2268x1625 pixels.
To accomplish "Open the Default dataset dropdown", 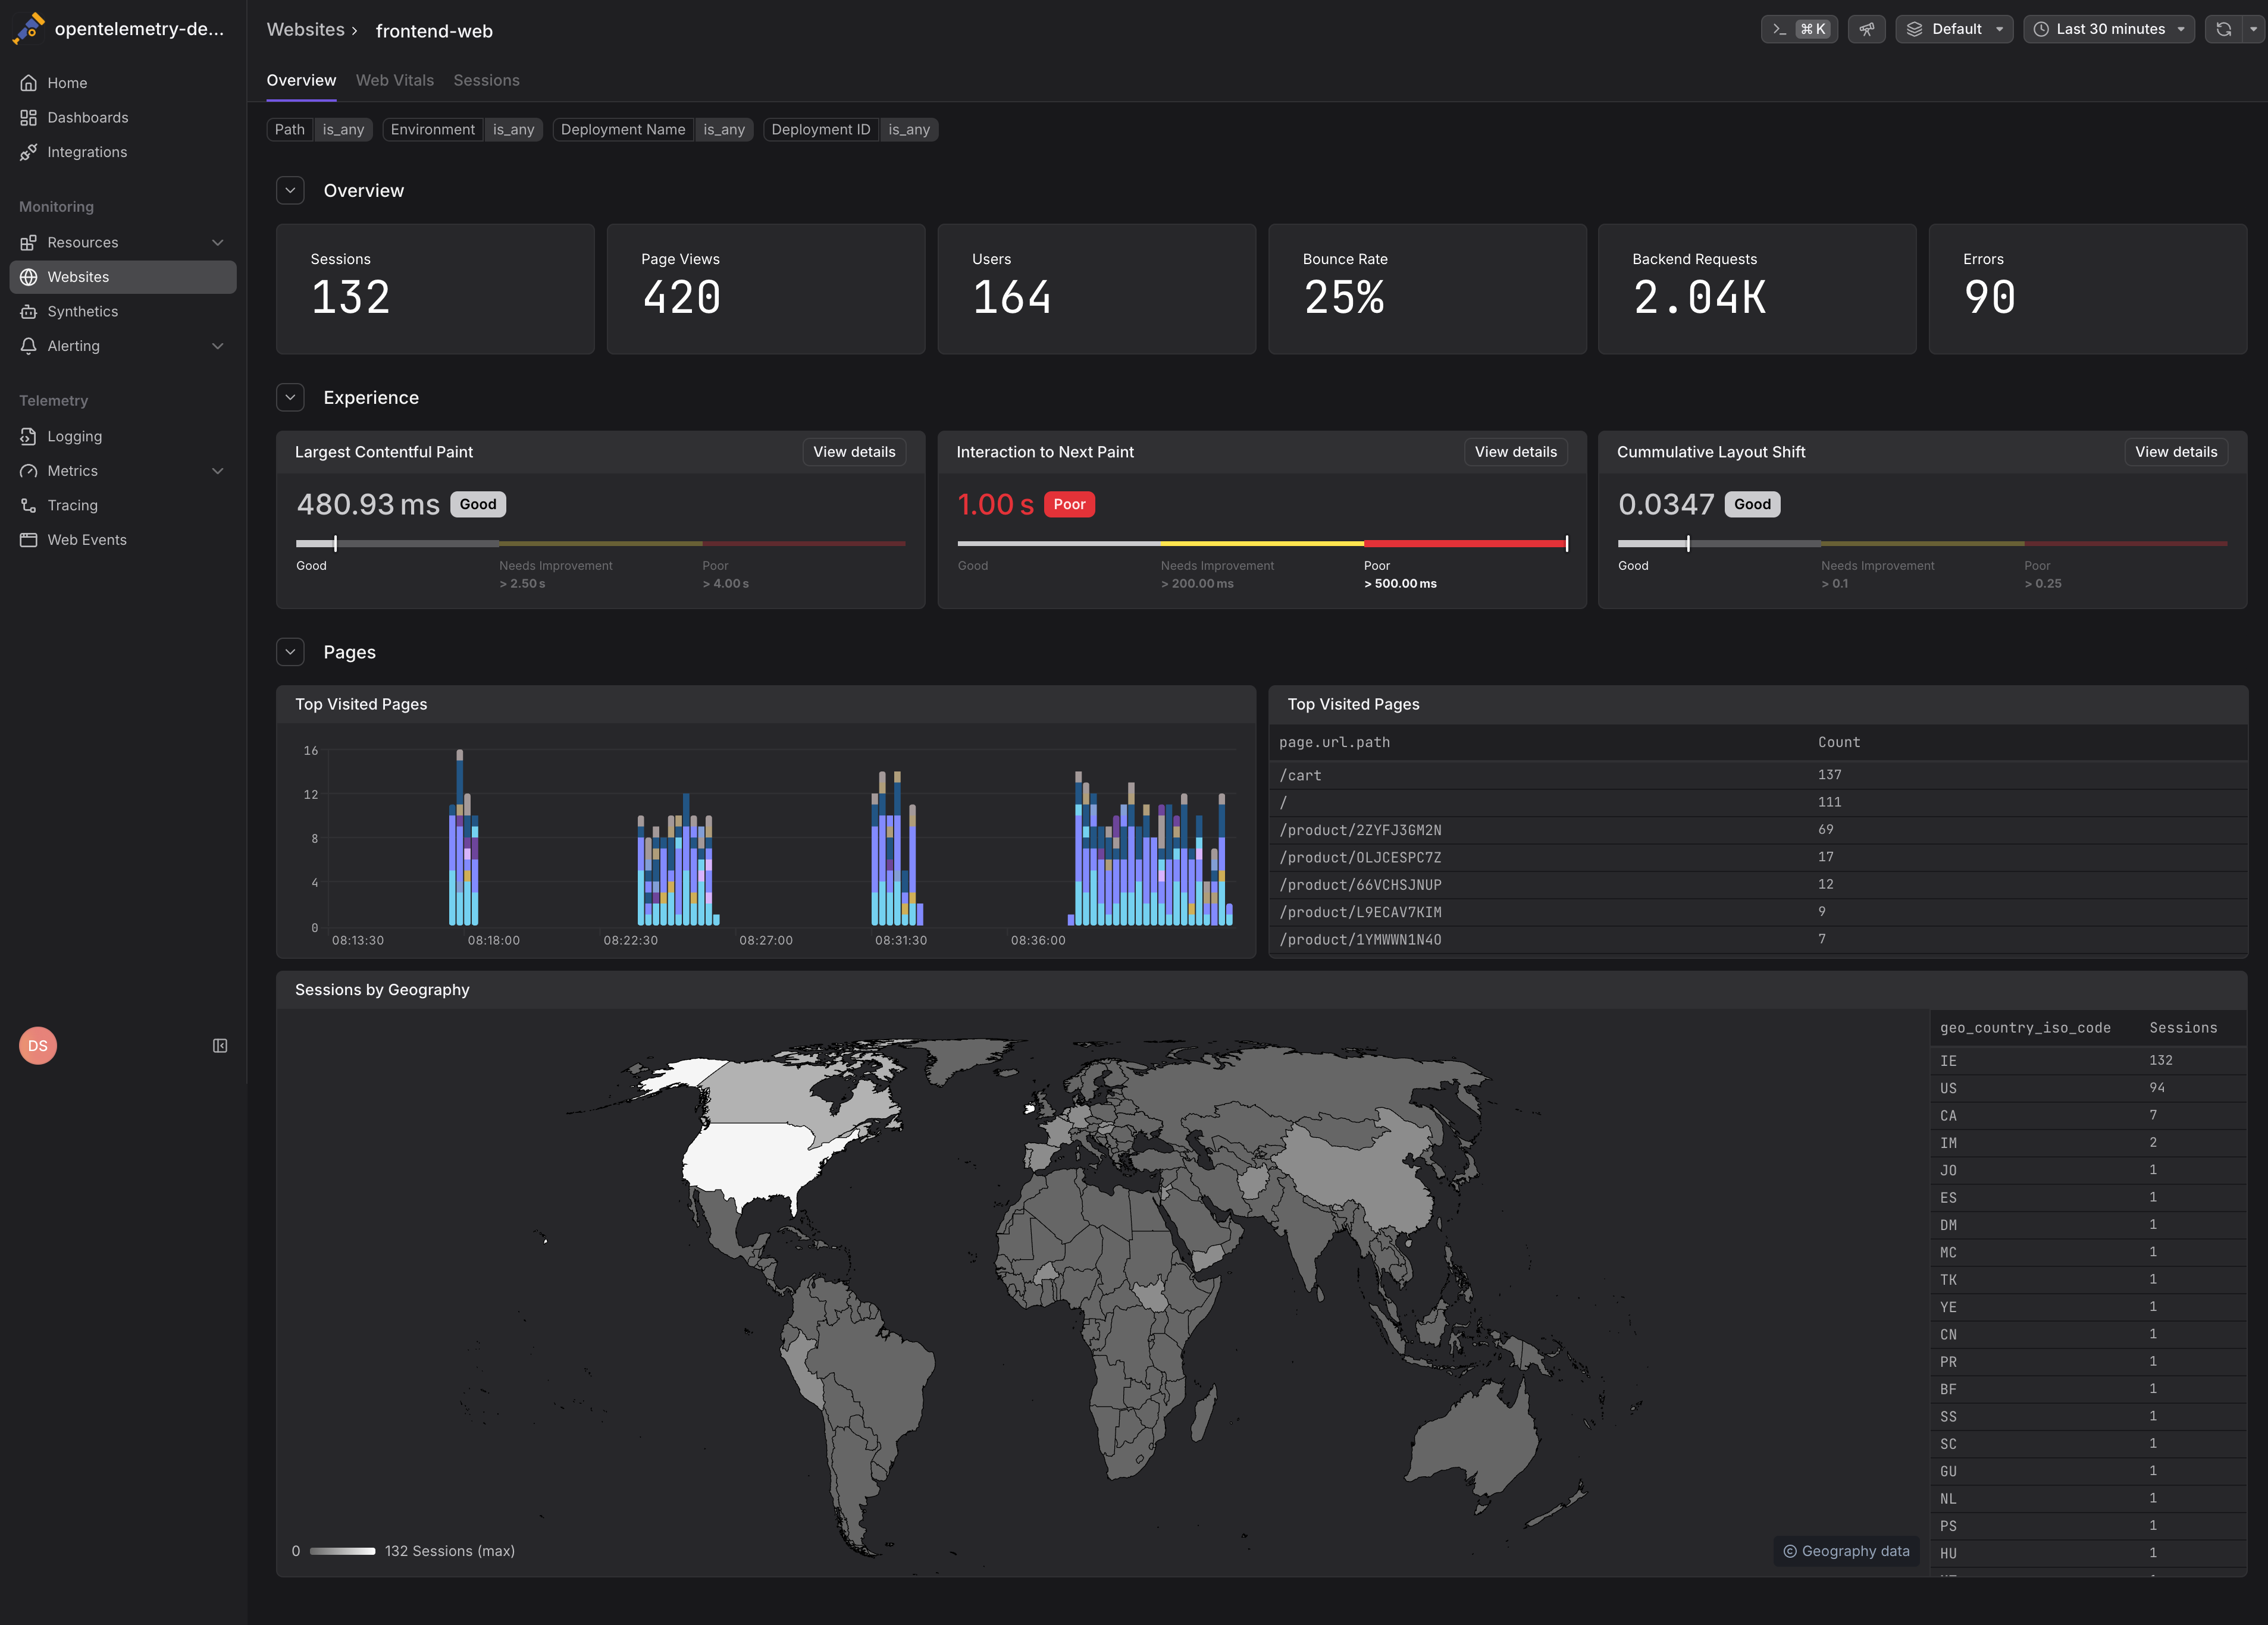I will pyautogui.click(x=1953, y=29).
